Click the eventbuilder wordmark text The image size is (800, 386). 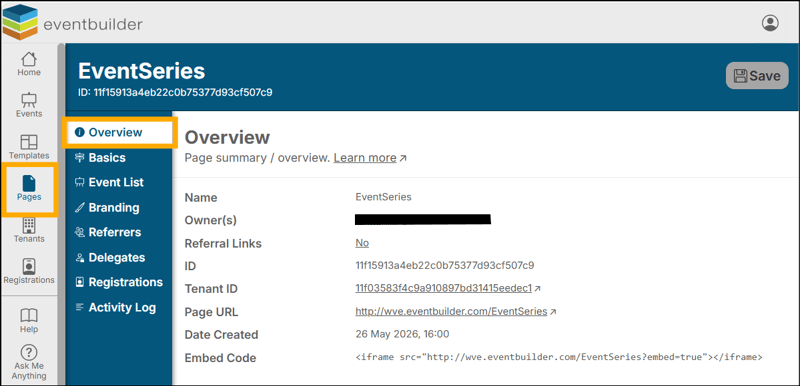click(93, 24)
